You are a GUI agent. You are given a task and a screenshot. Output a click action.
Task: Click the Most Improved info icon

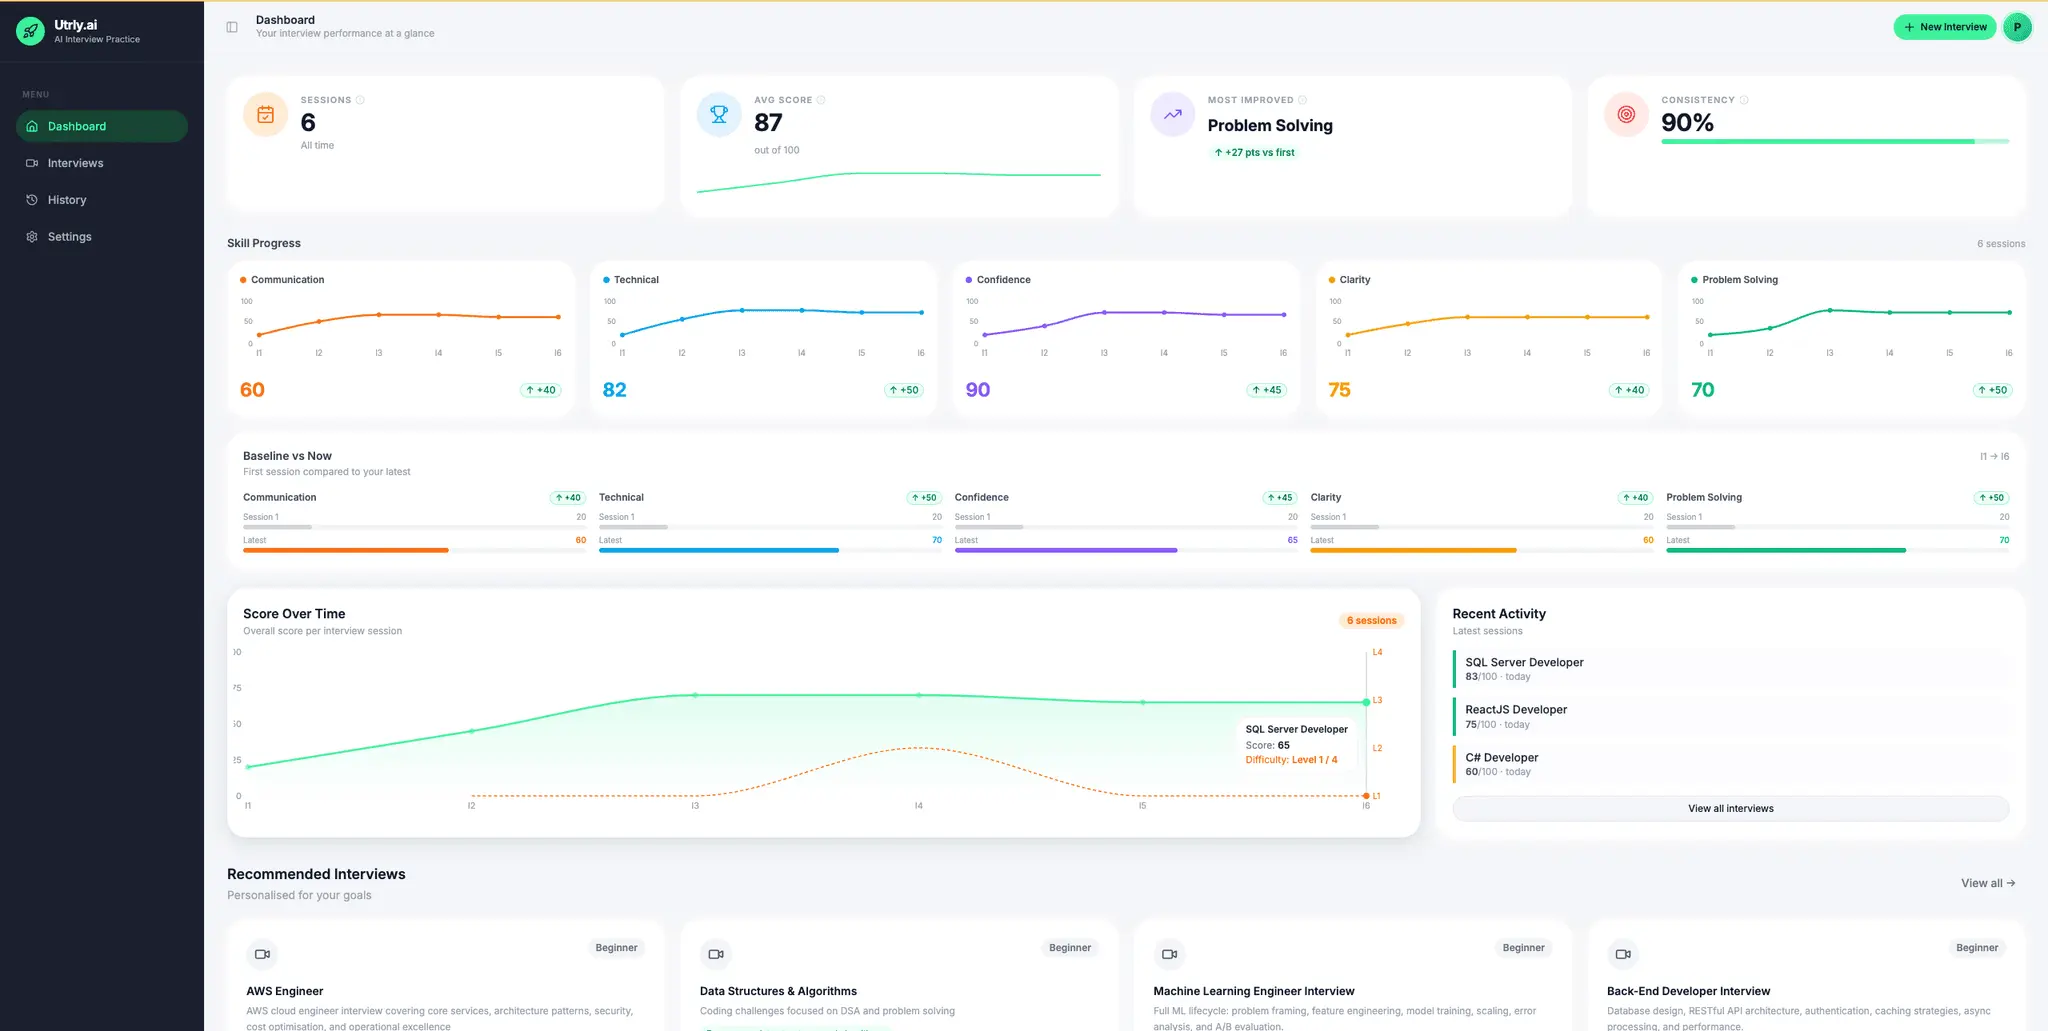tap(1302, 100)
